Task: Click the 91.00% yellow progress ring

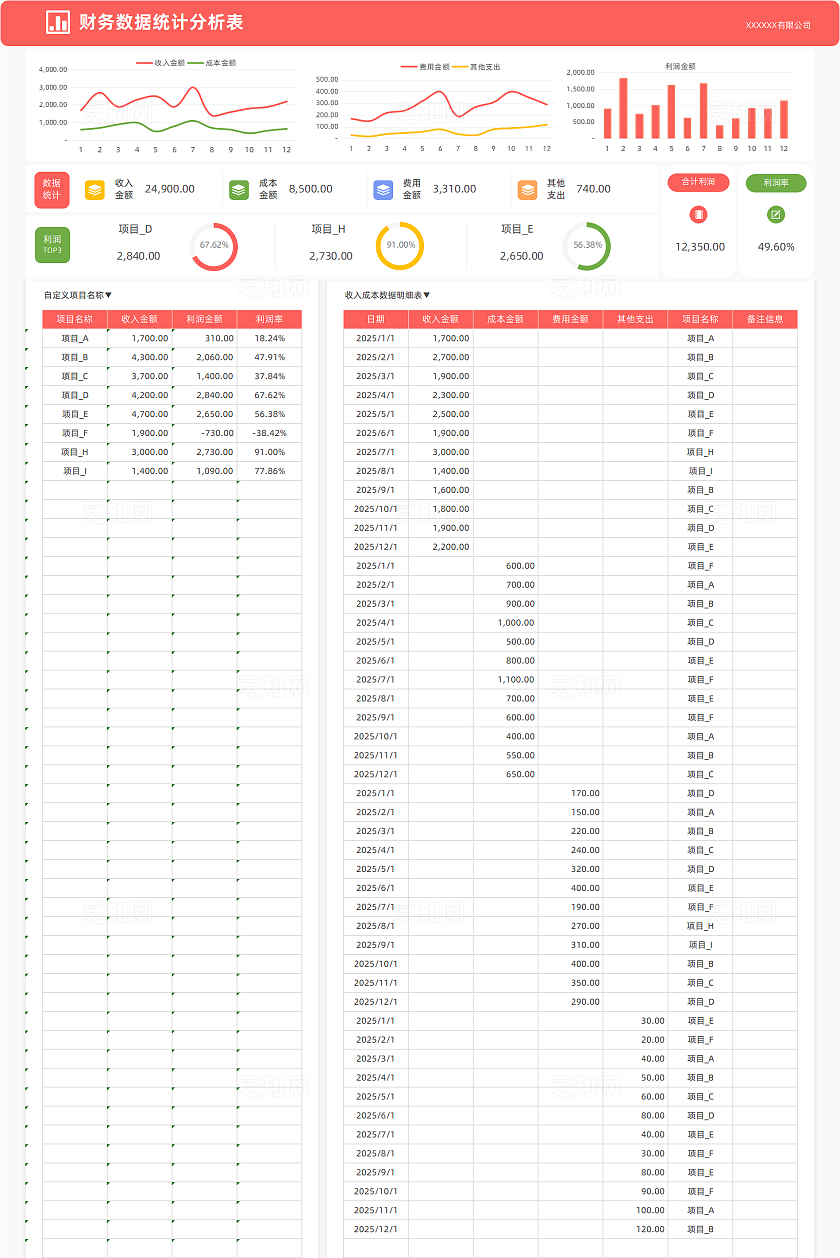Action: click(x=400, y=245)
